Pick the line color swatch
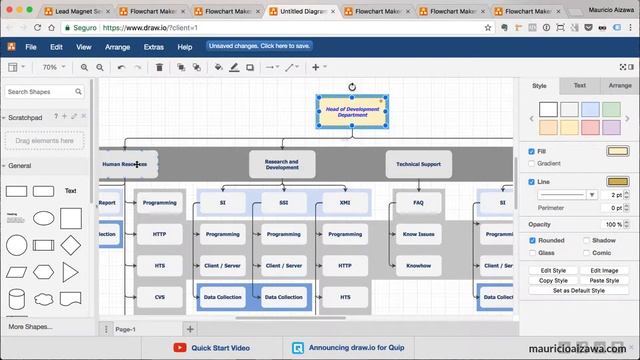The image size is (640, 360). [x=618, y=182]
